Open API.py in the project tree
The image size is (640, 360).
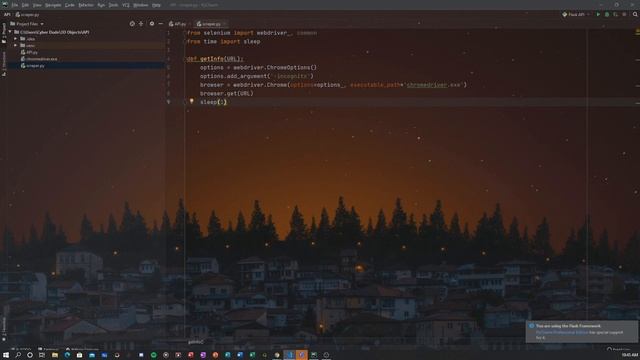(29, 52)
